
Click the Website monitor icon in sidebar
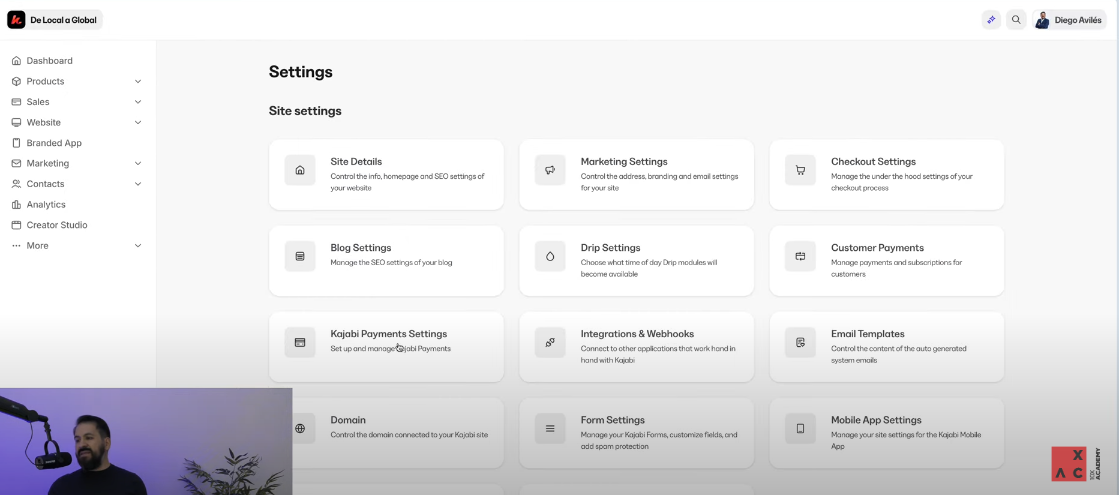[x=16, y=123]
